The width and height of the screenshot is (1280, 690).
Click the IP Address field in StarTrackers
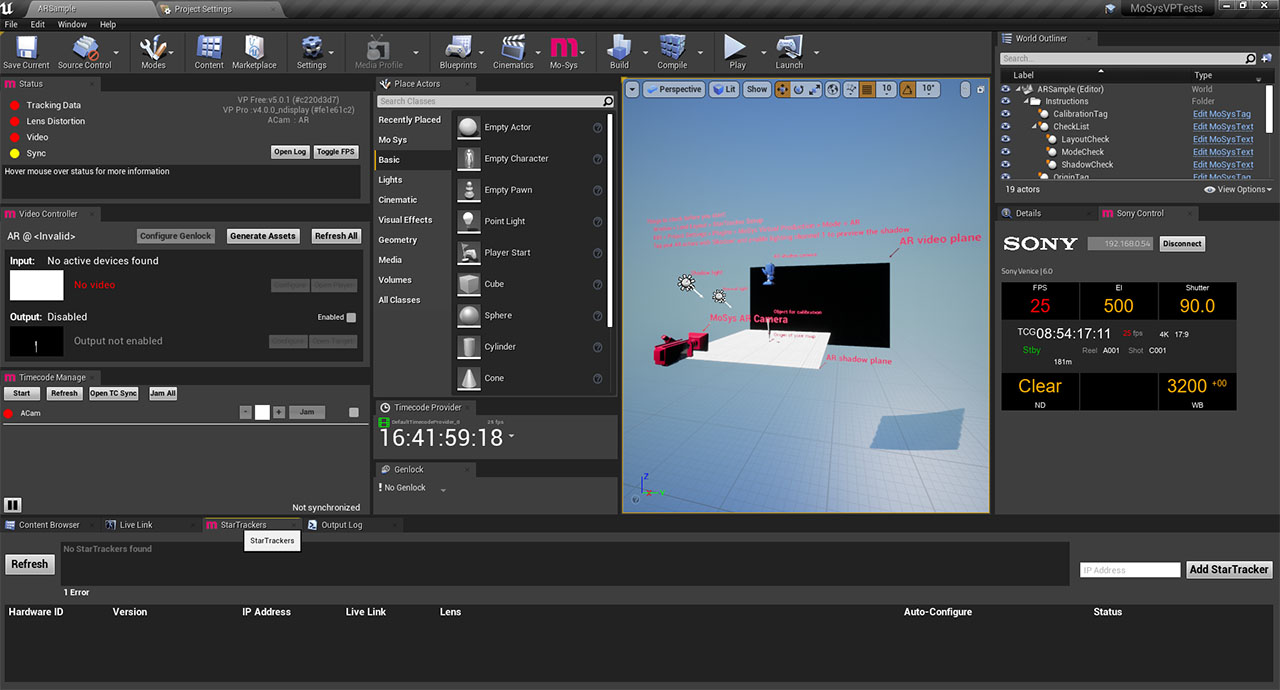click(1130, 570)
